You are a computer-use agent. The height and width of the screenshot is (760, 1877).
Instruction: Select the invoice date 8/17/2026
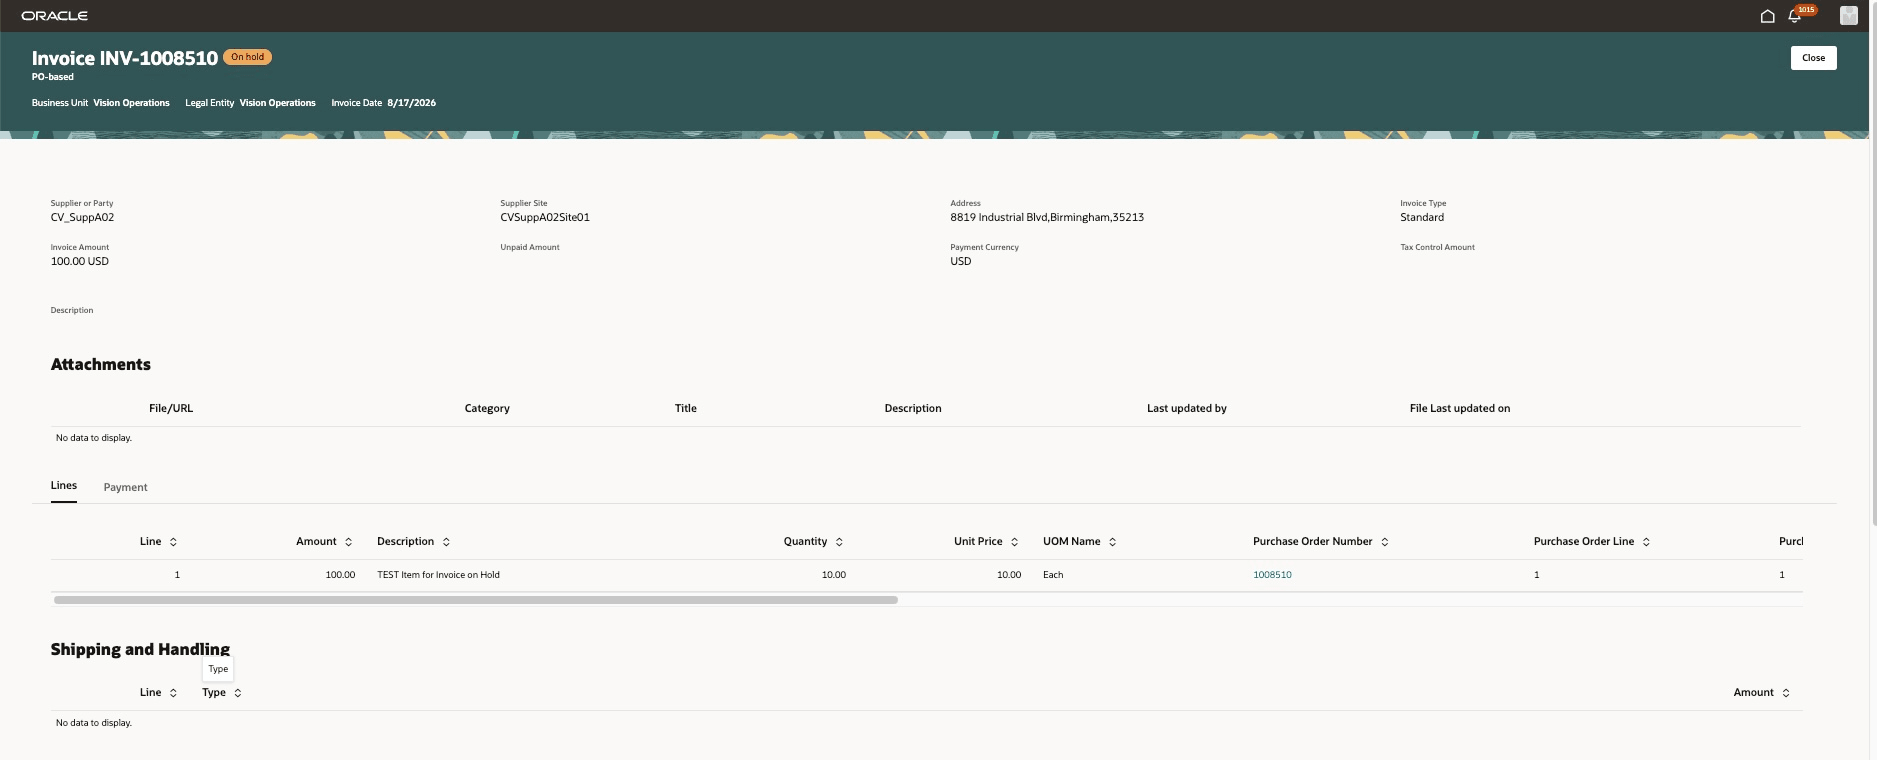(x=412, y=103)
